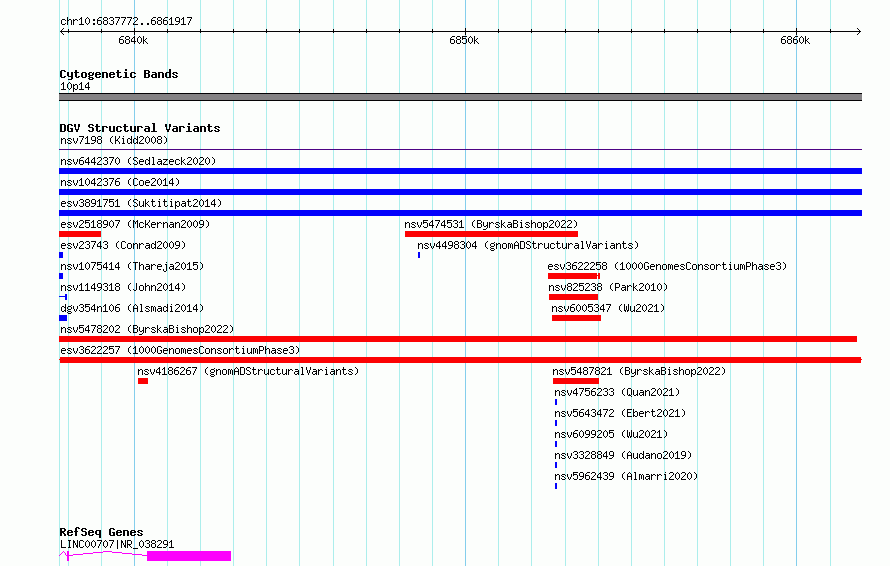Click the esv3622257 long red bar
Image resolution: width=890 pixels, height=566 pixels.
click(460, 360)
